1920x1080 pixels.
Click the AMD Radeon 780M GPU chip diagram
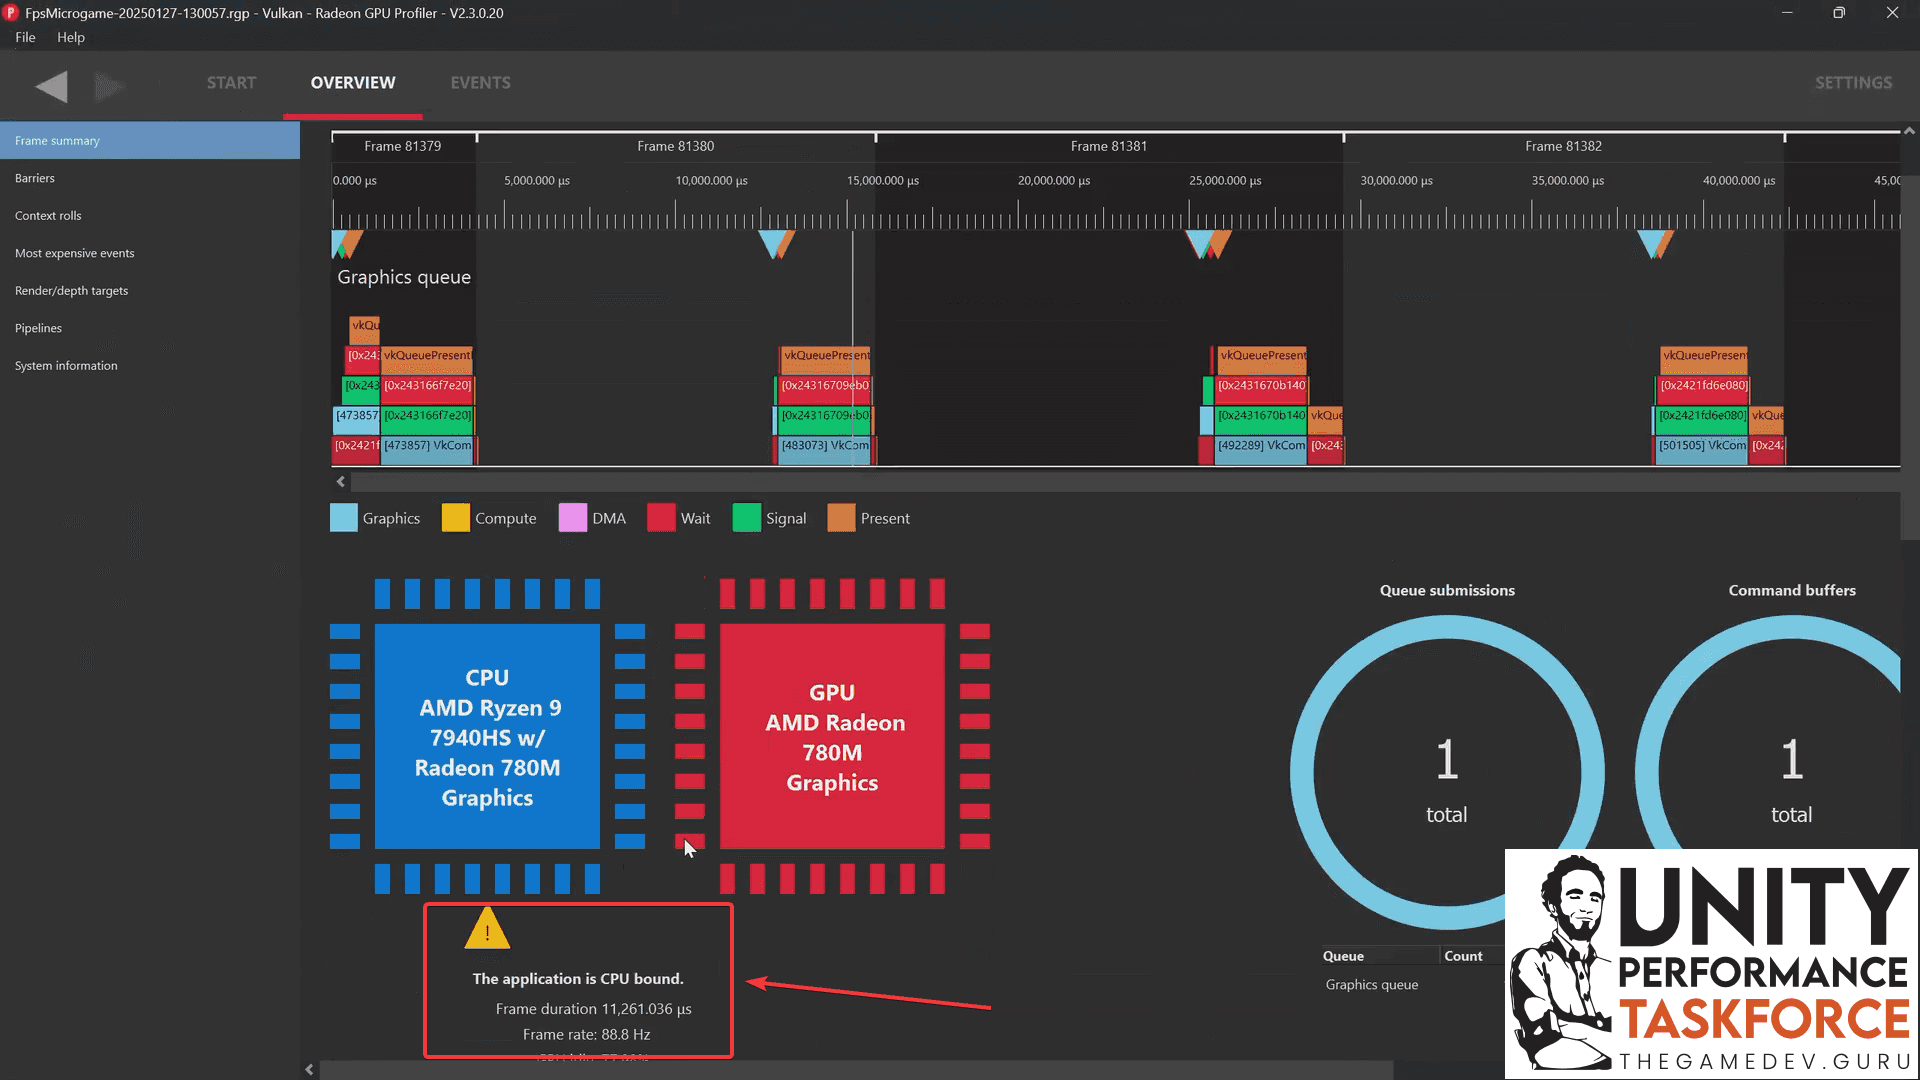coord(832,737)
